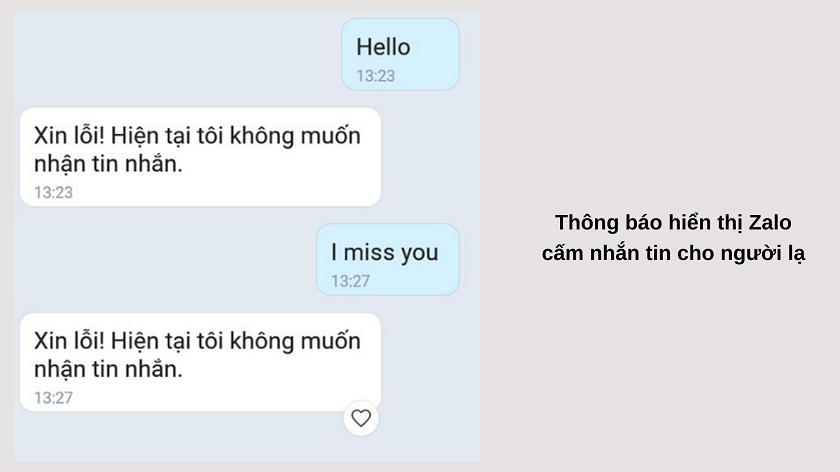Select the 'I miss you' bubble
840x472 pixels.
[387, 259]
